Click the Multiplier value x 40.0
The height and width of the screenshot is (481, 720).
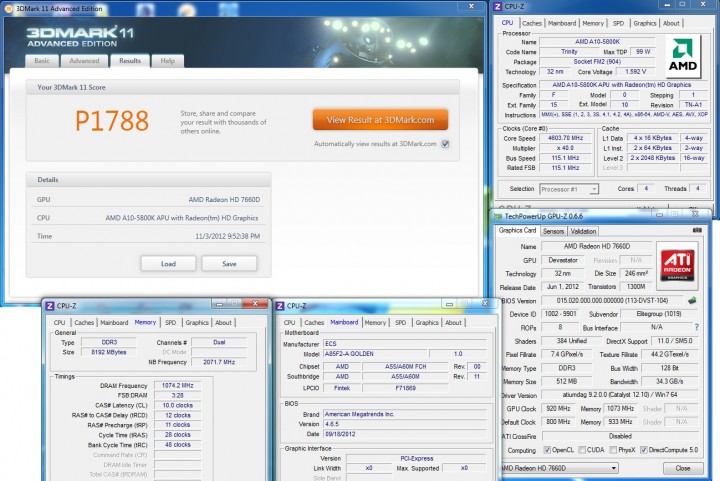(x=566, y=148)
